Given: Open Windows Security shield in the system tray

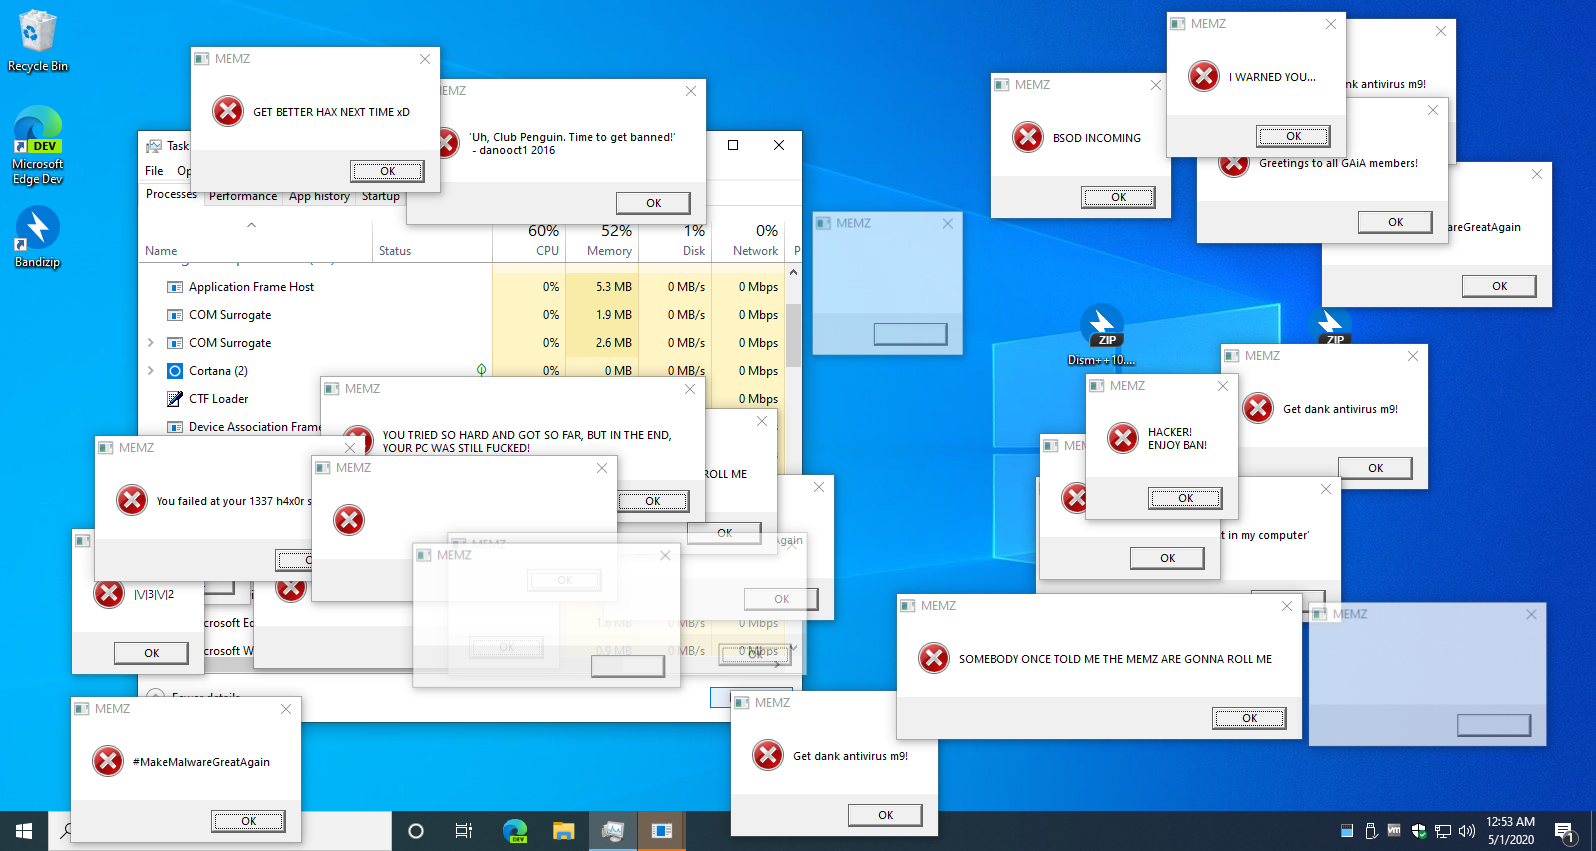Looking at the screenshot, I should click(1419, 831).
